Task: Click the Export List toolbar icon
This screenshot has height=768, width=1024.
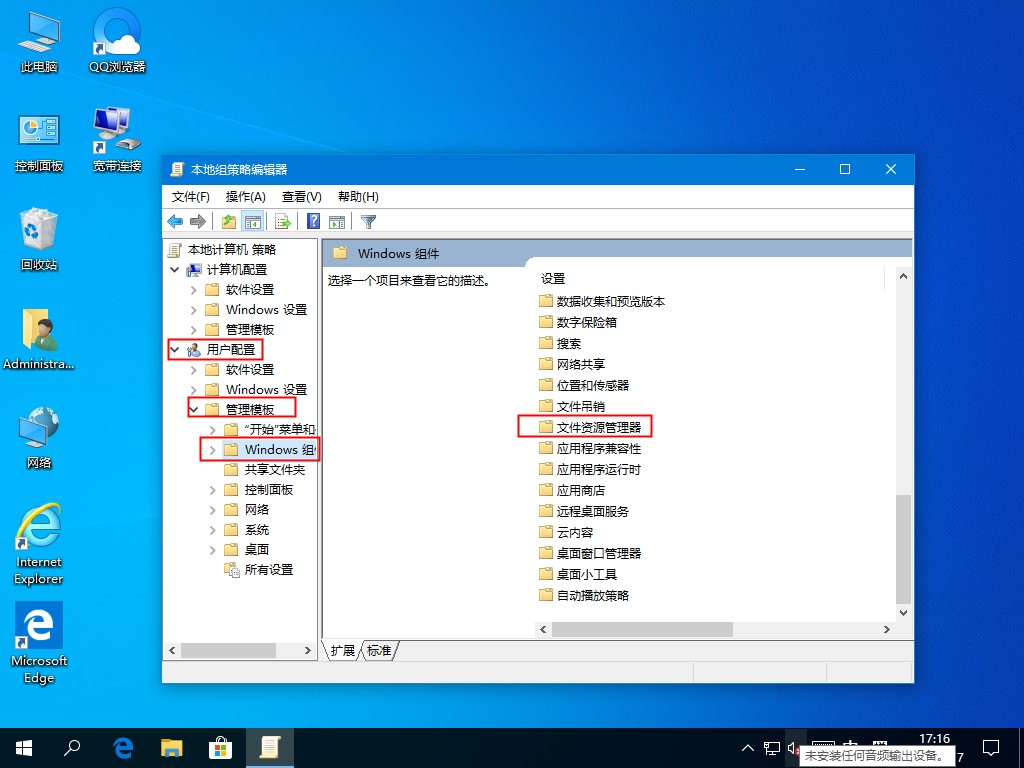Action: 284,221
